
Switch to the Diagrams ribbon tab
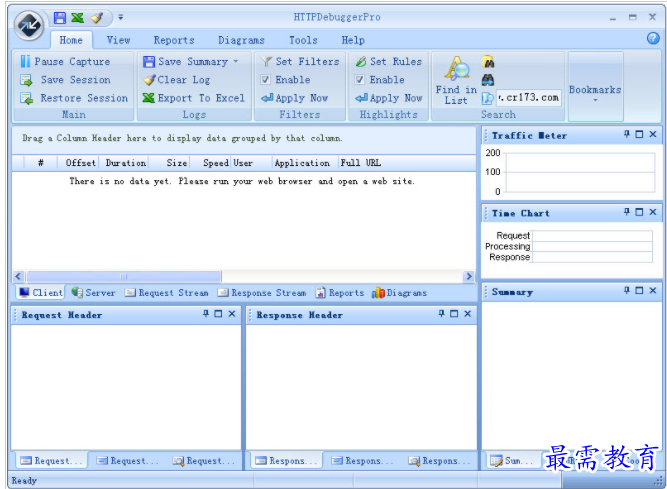pos(241,40)
